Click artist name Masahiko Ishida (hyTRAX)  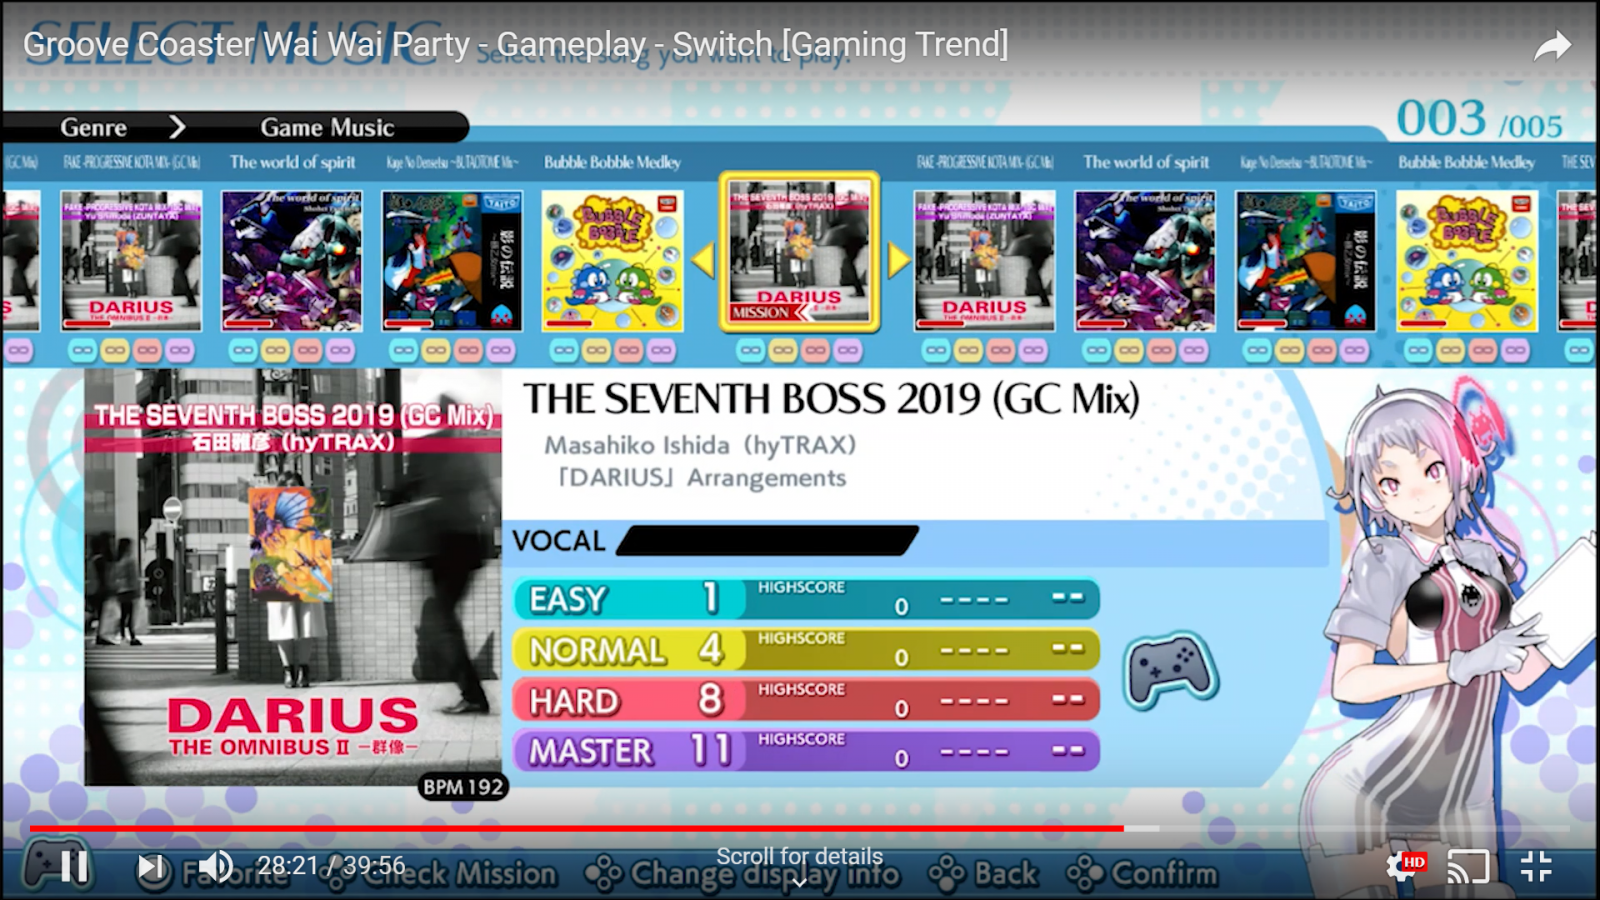[700, 445]
